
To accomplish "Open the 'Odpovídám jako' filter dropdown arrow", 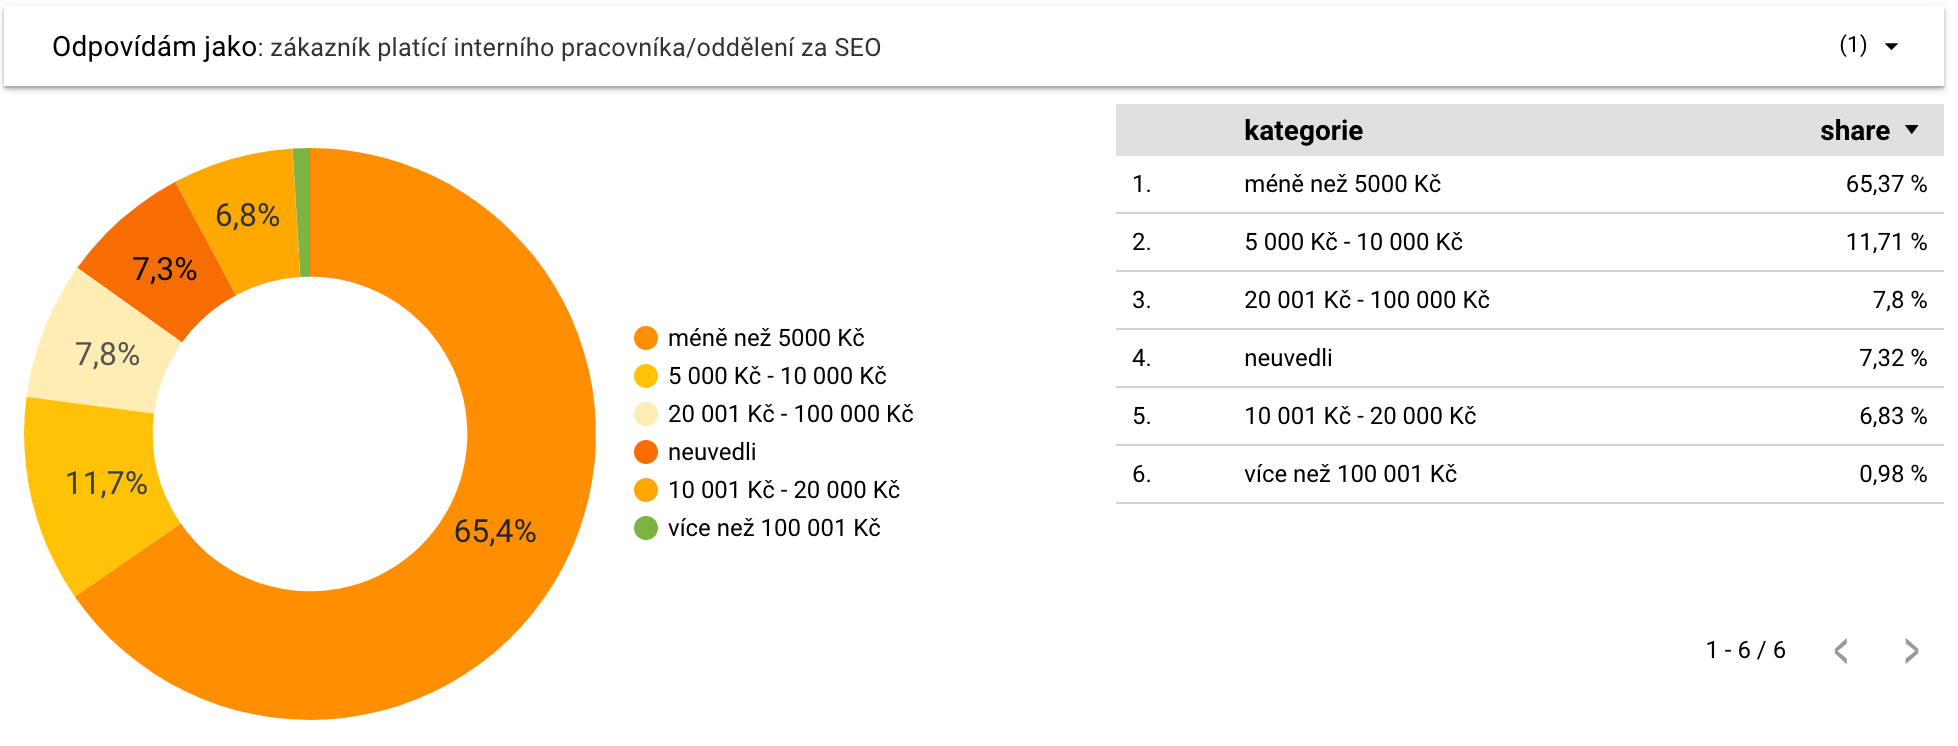I will point(1891,46).
